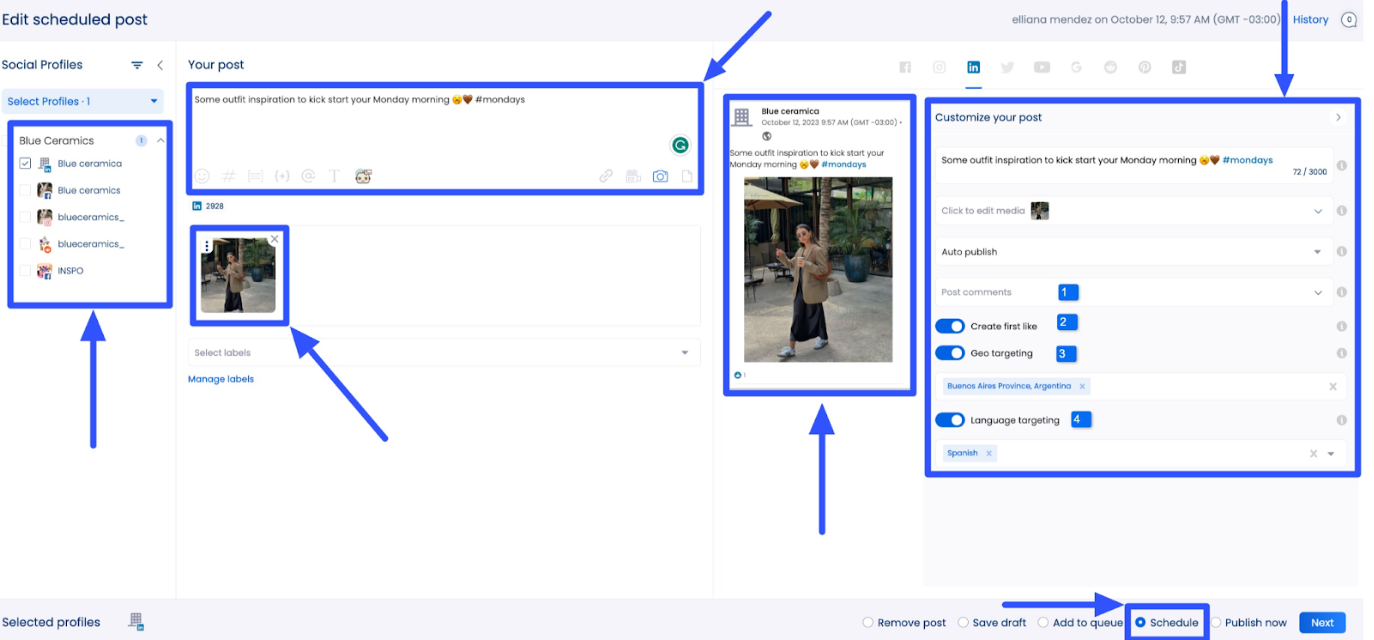The image size is (1374, 640).
Task: Switch to the Instagram preview tab
Action: tap(939, 67)
